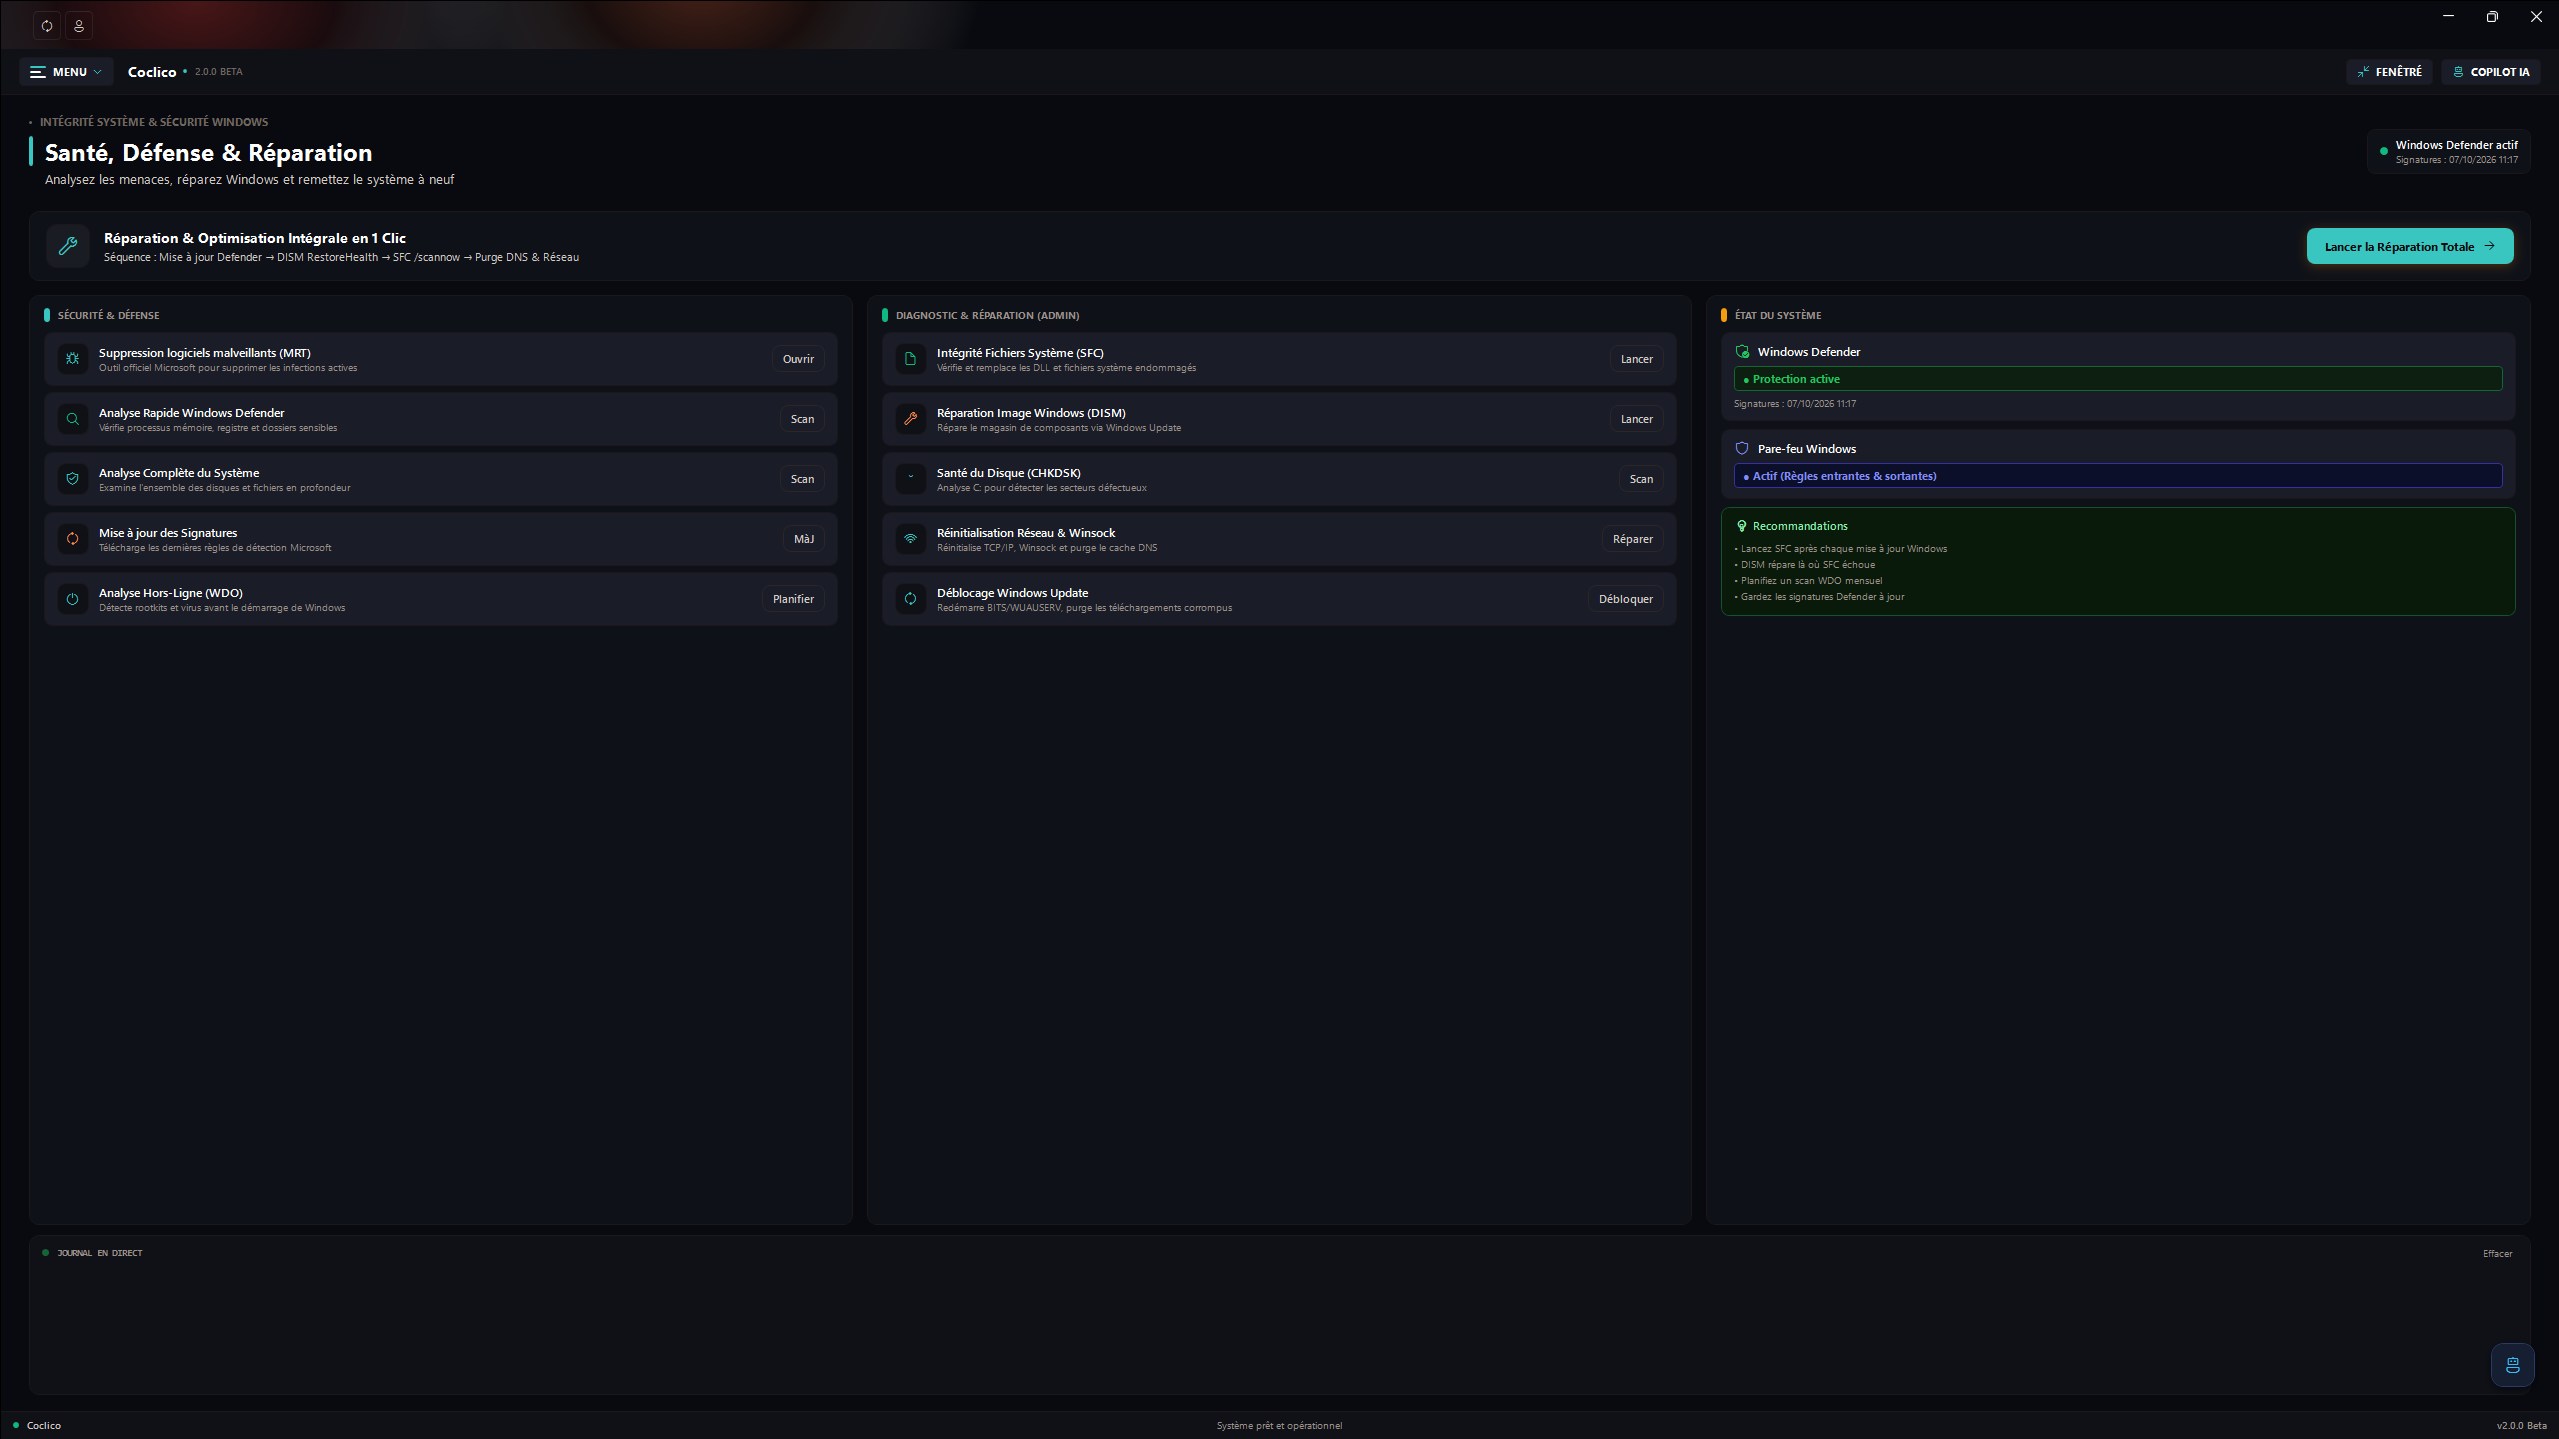Image resolution: width=2559 pixels, height=1439 pixels.
Task: Click the disk icon for Santé du Disque (CHKDSK)
Action: pos(910,479)
